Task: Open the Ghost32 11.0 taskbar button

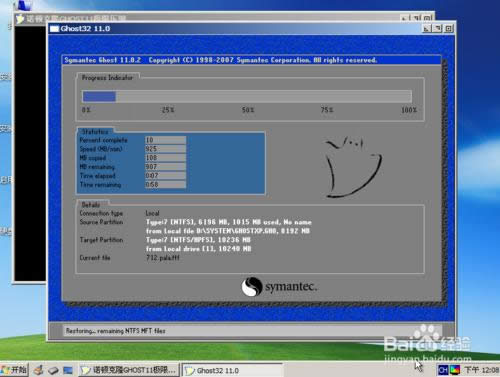Action: click(232, 370)
